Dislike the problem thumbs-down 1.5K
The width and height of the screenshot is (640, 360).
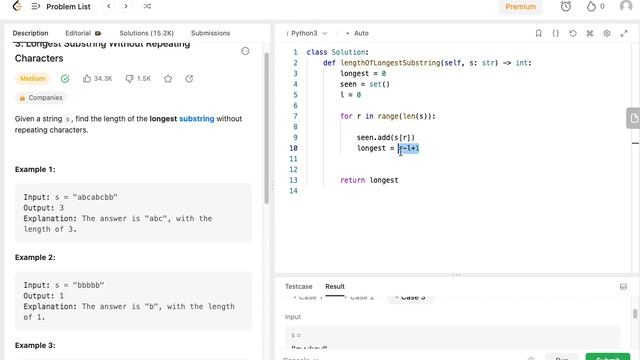138,78
